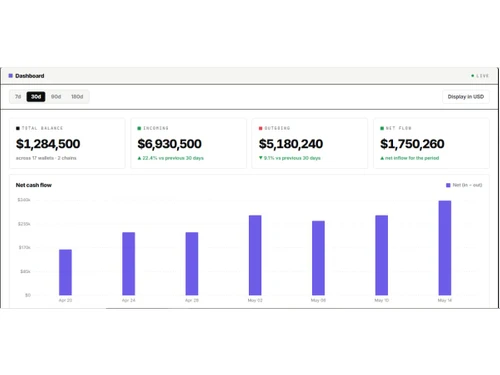This screenshot has width=500, height=375.
Task: Click the May 14 bar in chart
Action: pos(445,248)
